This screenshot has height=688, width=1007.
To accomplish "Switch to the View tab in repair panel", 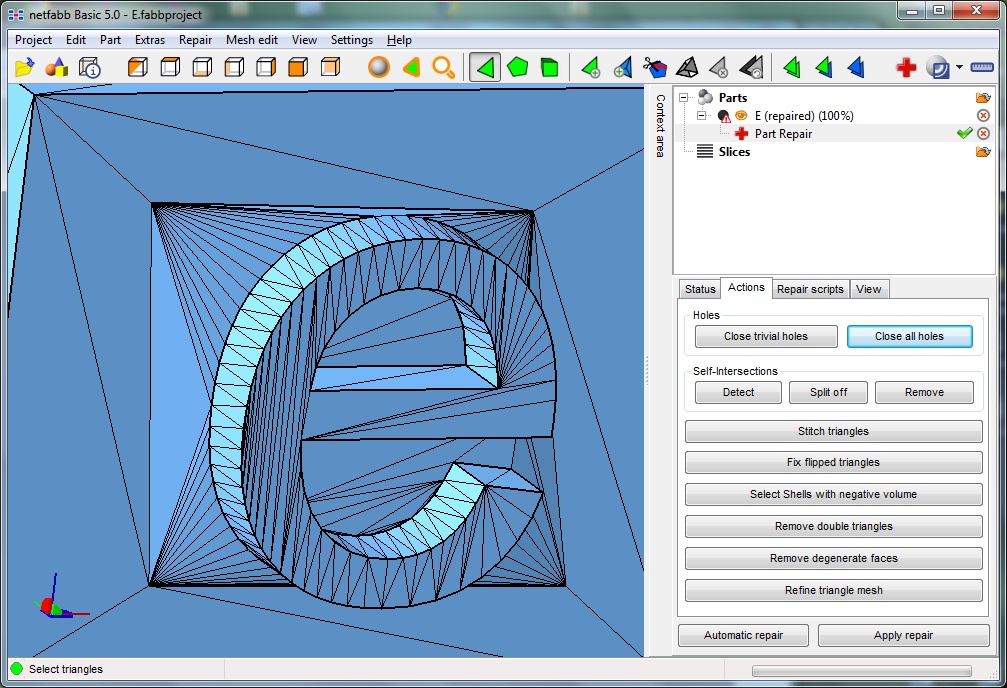I will pos(869,289).
